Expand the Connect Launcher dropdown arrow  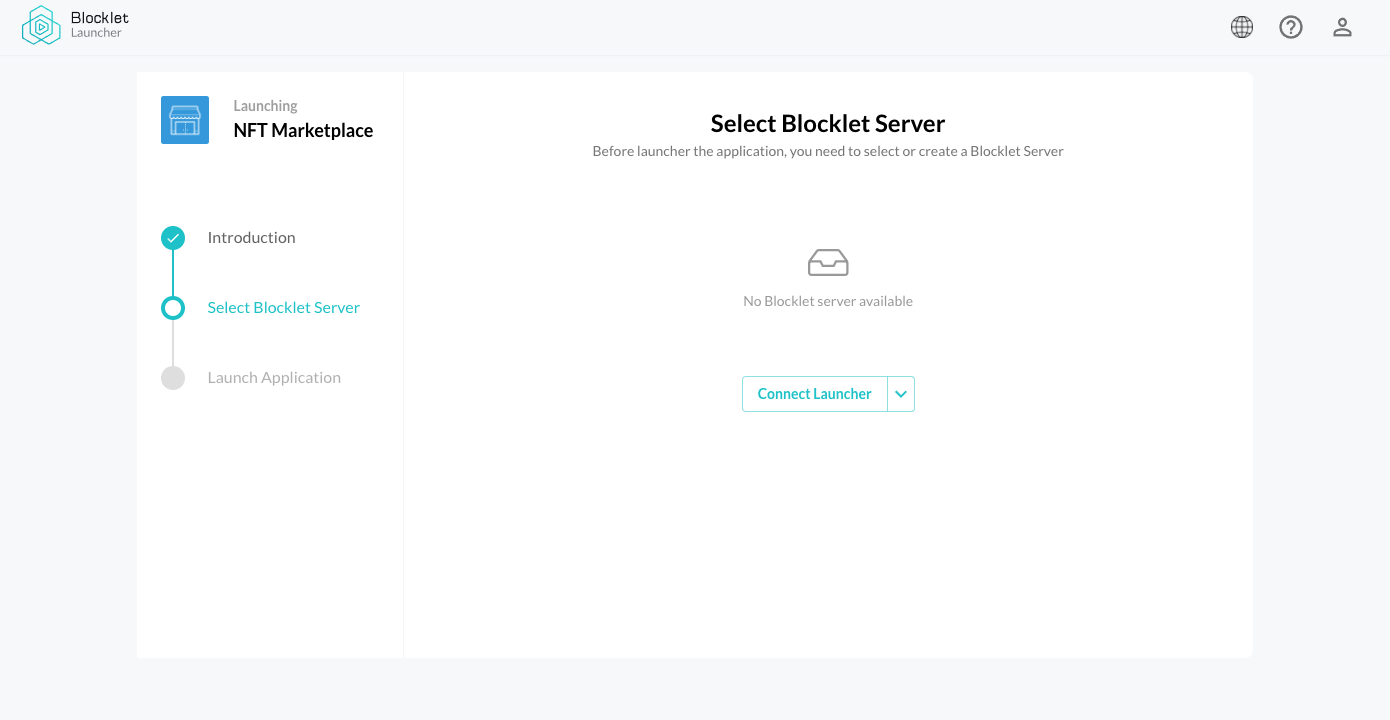tap(901, 394)
